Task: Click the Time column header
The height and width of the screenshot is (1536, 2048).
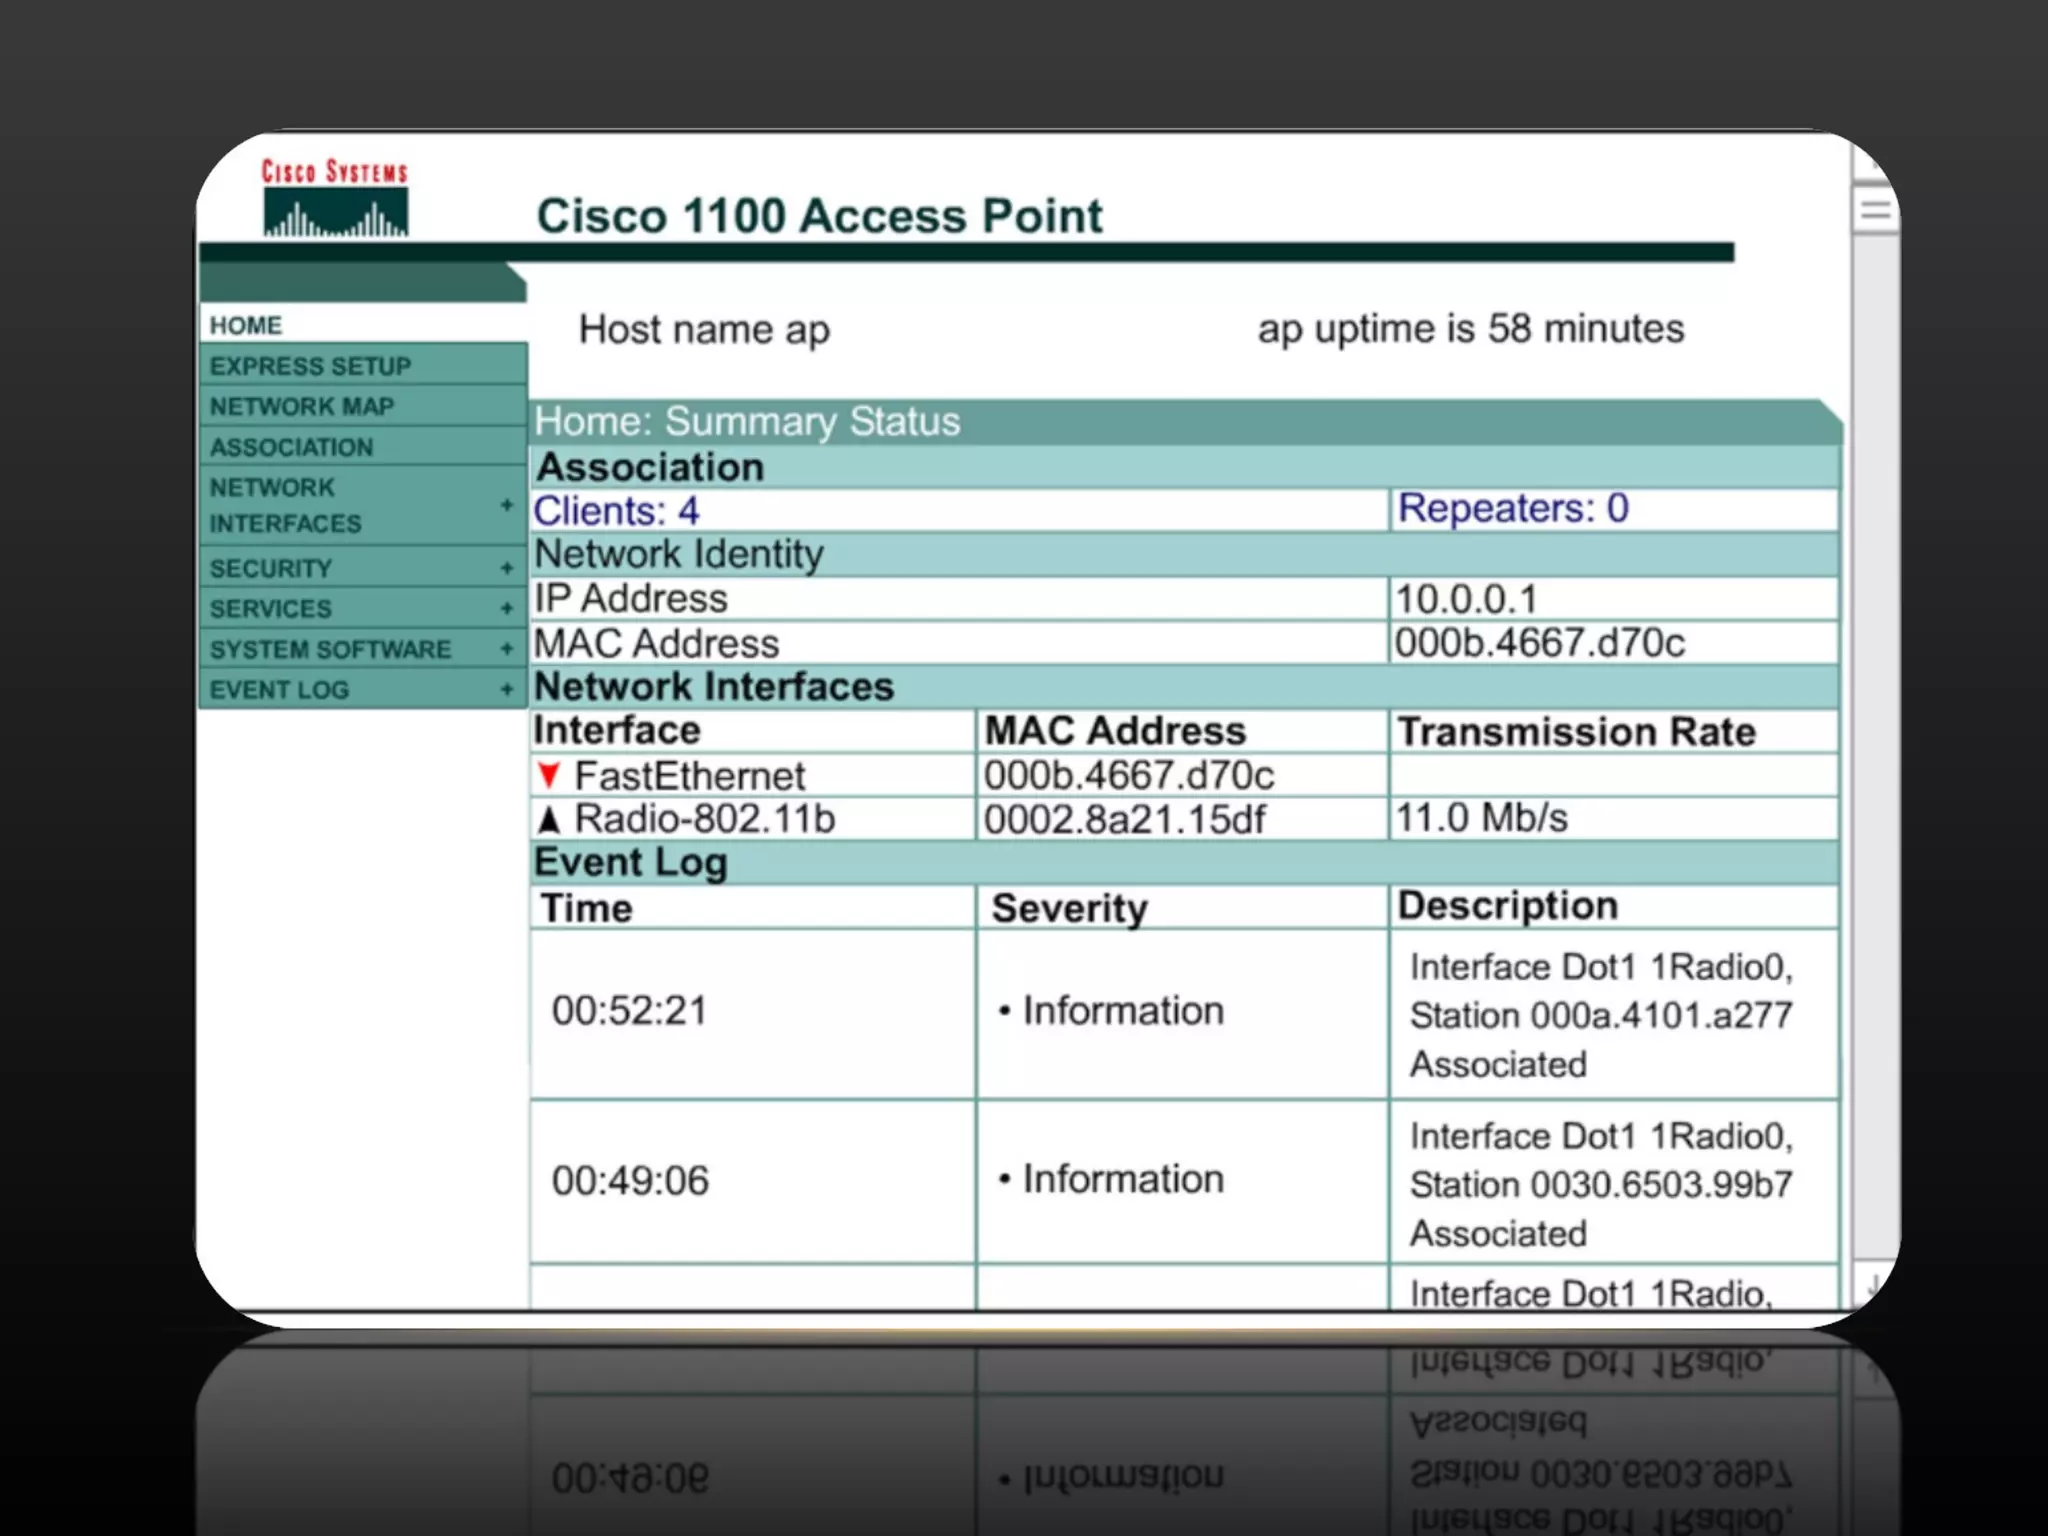Action: (586, 908)
